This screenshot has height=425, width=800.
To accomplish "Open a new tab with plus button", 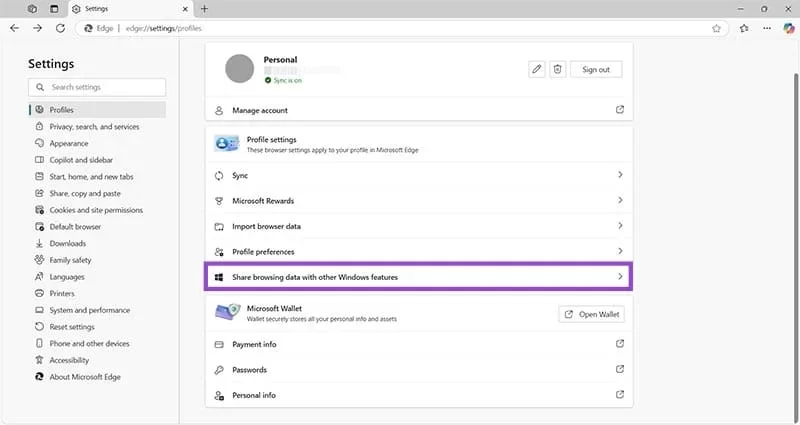I will point(204,8).
